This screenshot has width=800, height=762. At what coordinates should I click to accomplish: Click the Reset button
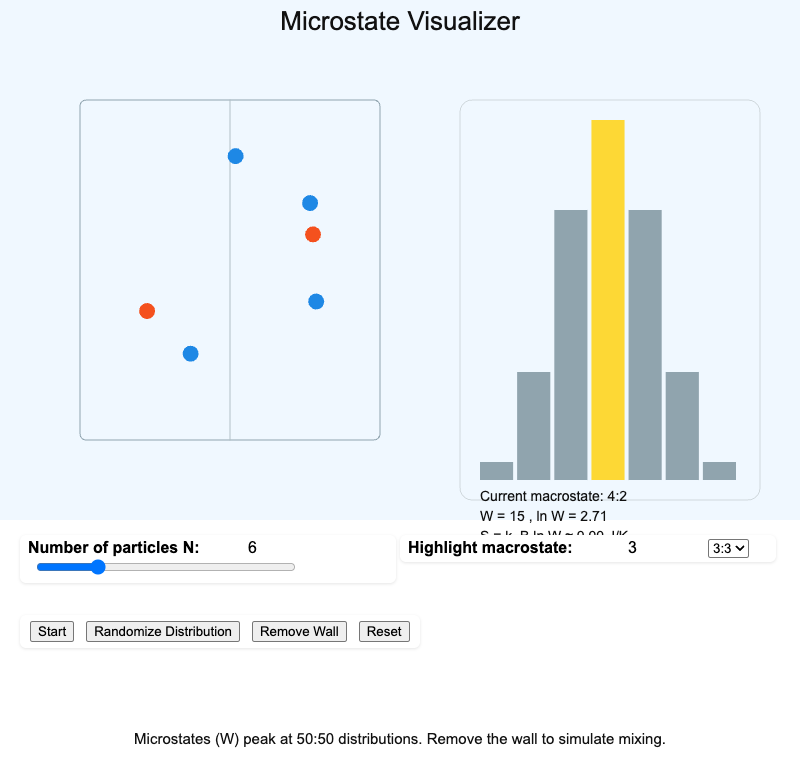pos(384,631)
